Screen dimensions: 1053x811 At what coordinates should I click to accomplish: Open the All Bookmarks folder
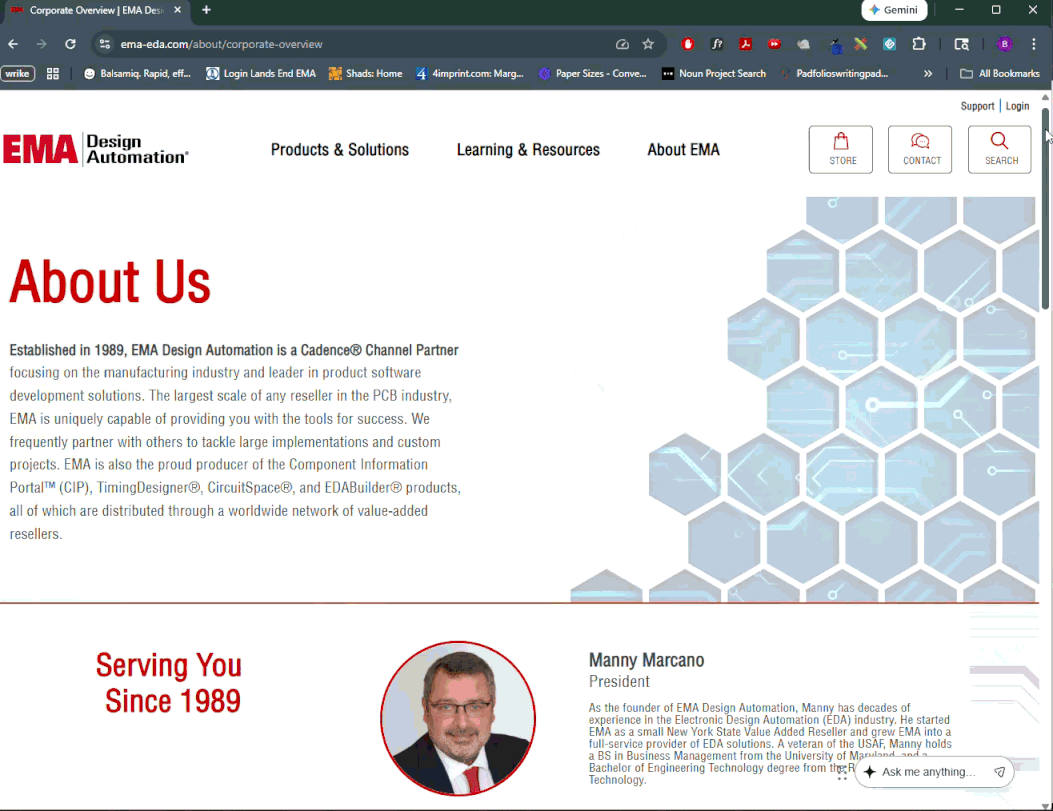[x=999, y=74]
